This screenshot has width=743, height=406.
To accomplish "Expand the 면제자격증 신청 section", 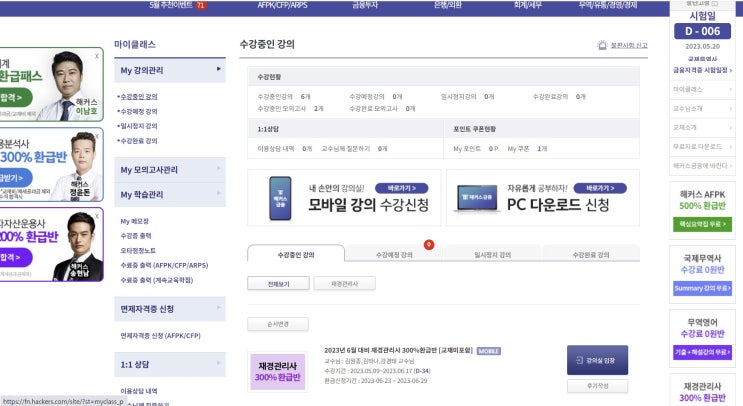I will click(x=170, y=309).
